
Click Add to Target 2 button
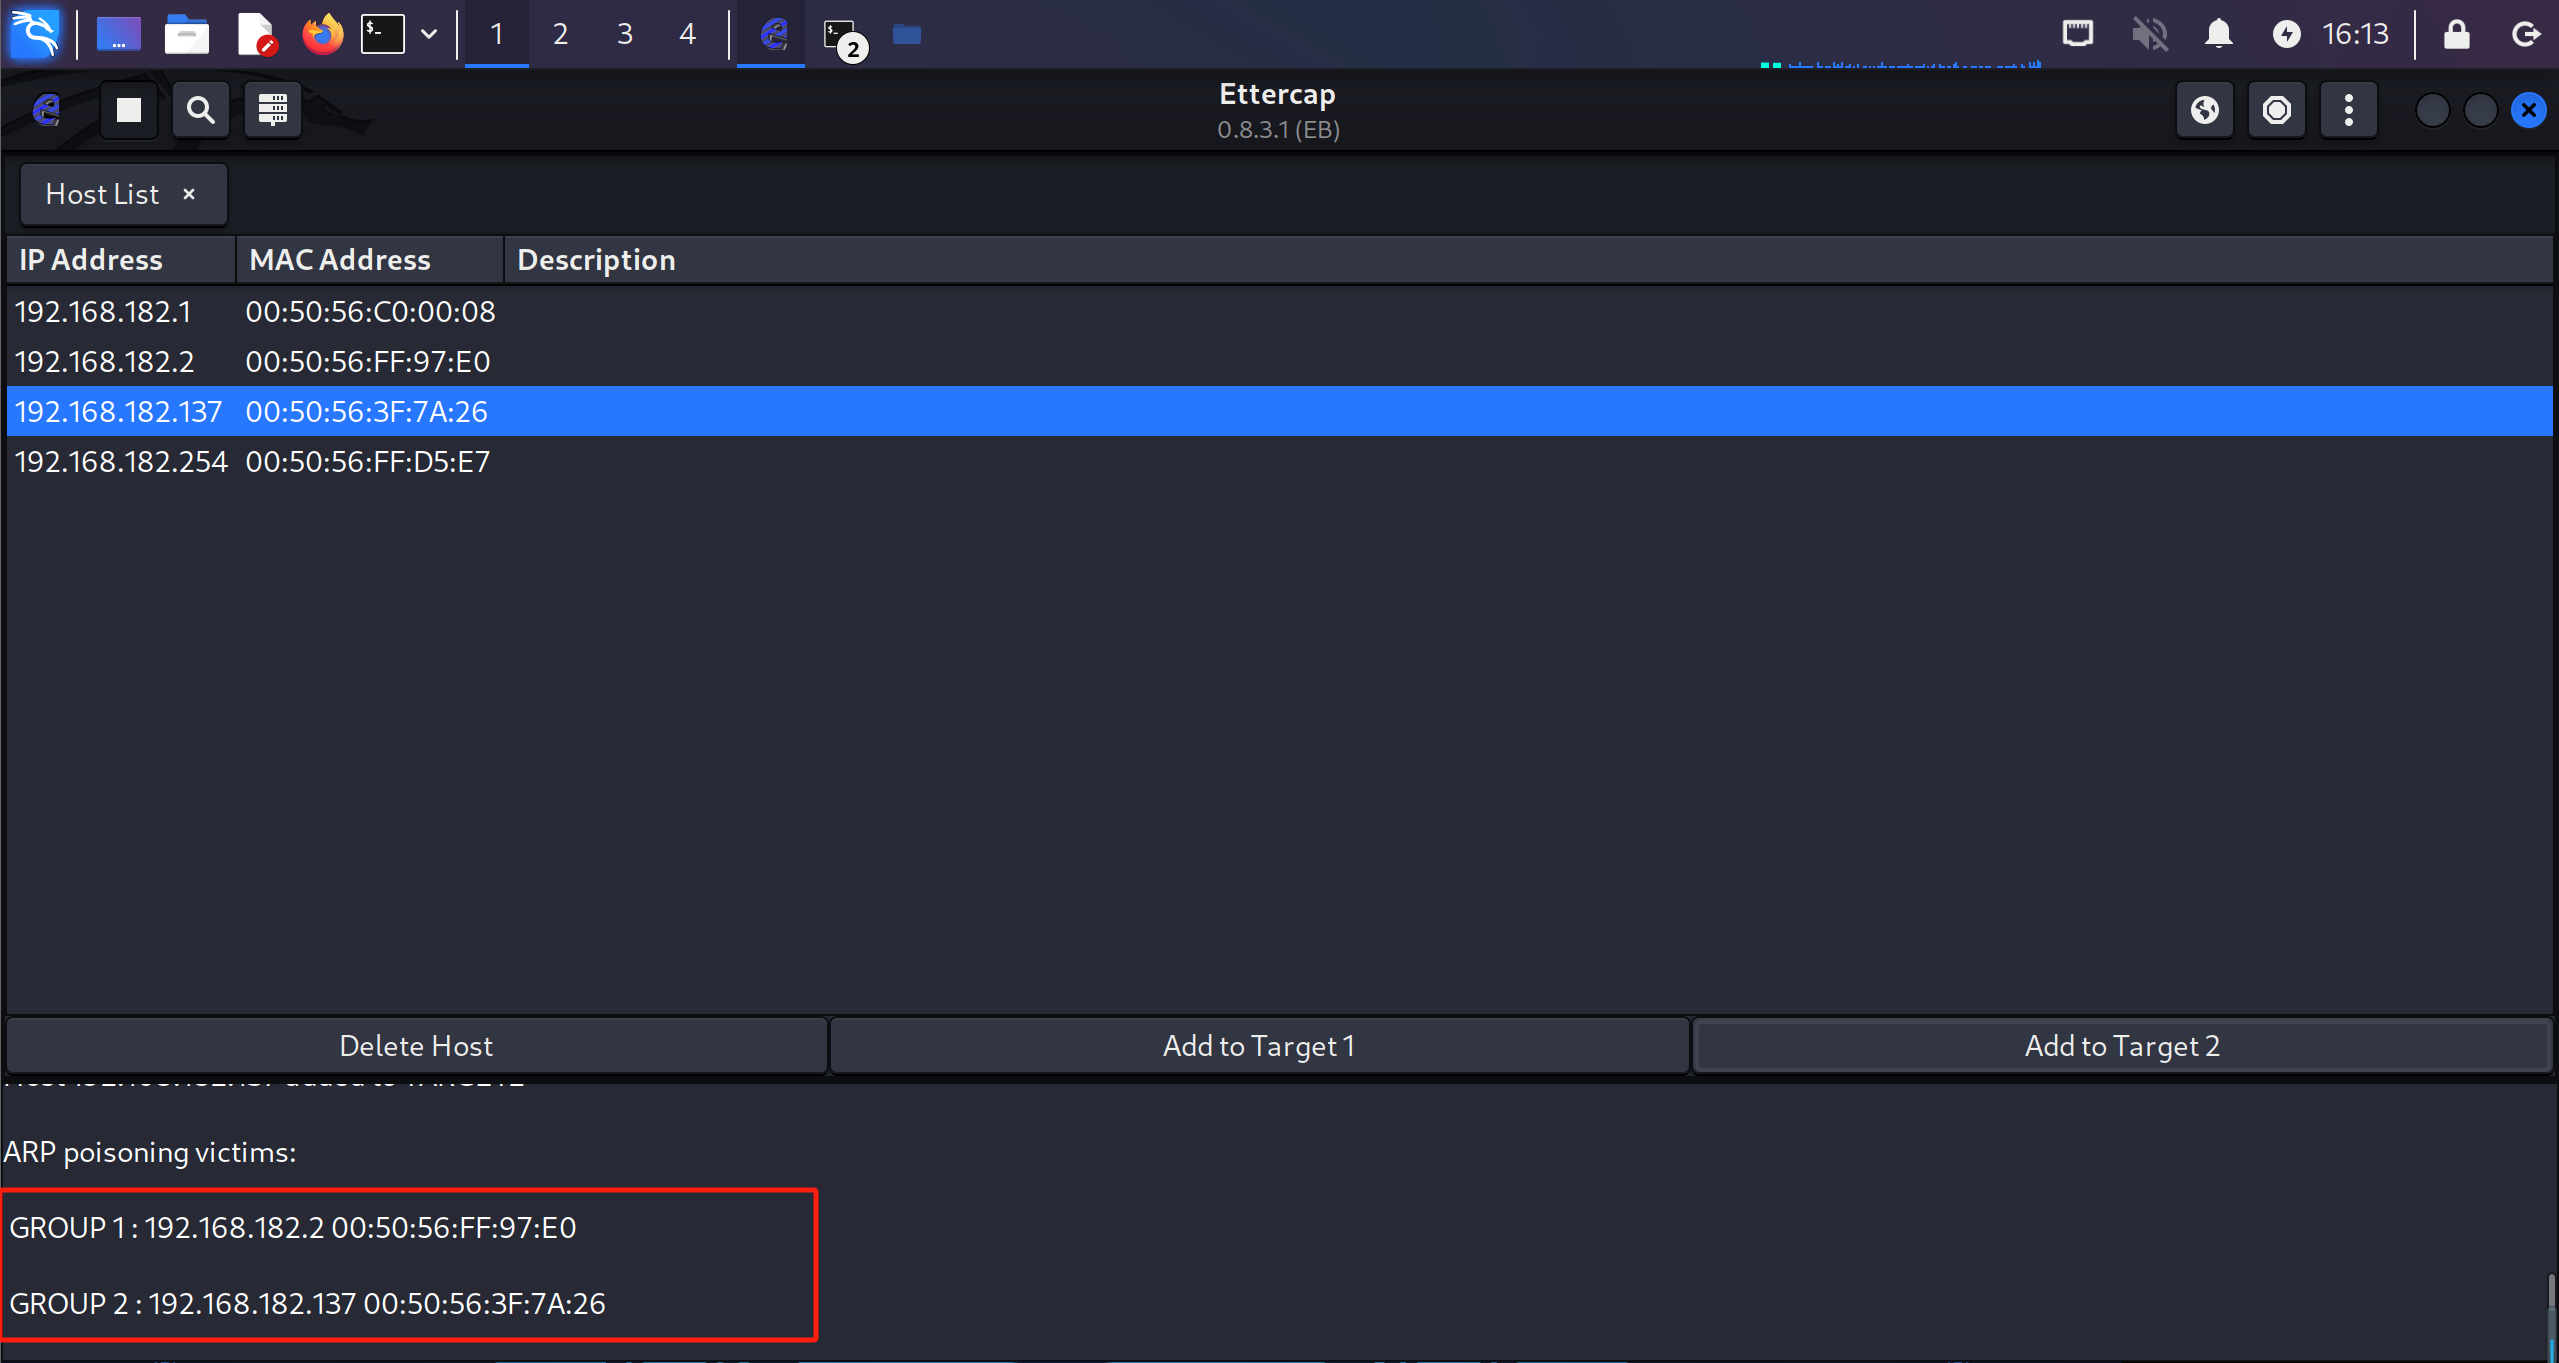click(2121, 1046)
